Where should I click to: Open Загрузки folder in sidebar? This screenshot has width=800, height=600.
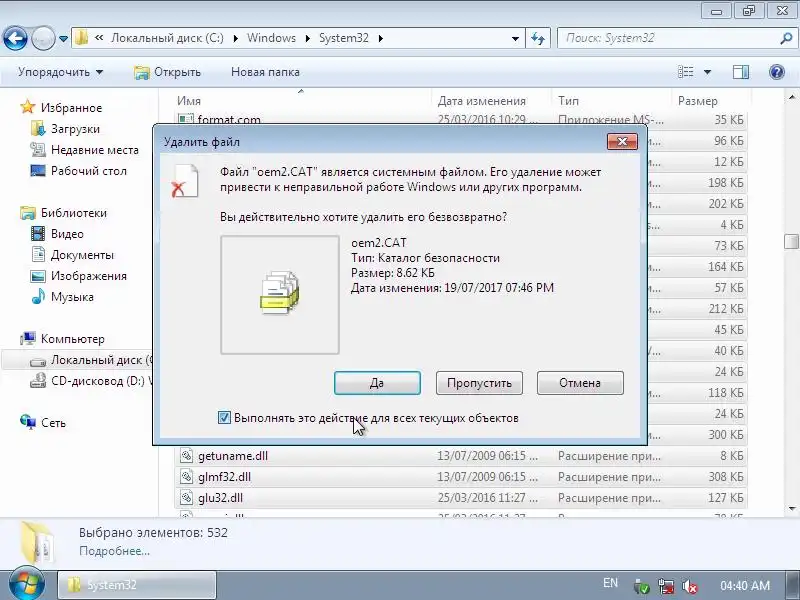[75, 129]
